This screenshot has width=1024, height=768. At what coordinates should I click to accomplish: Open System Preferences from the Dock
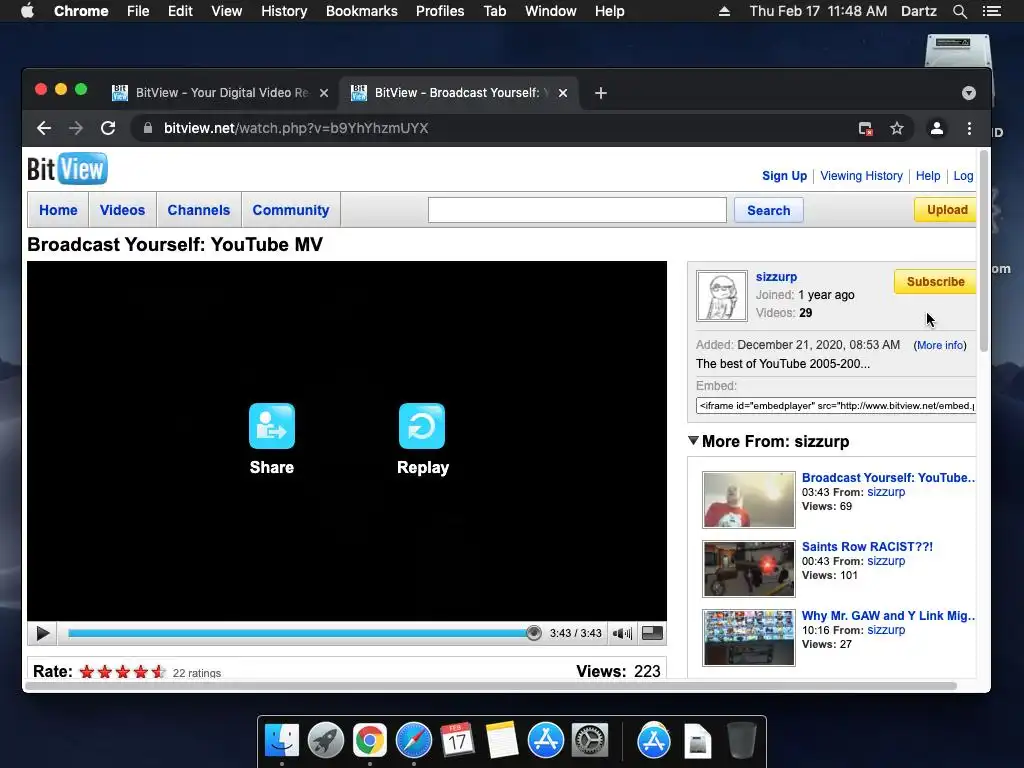[590, 741]
